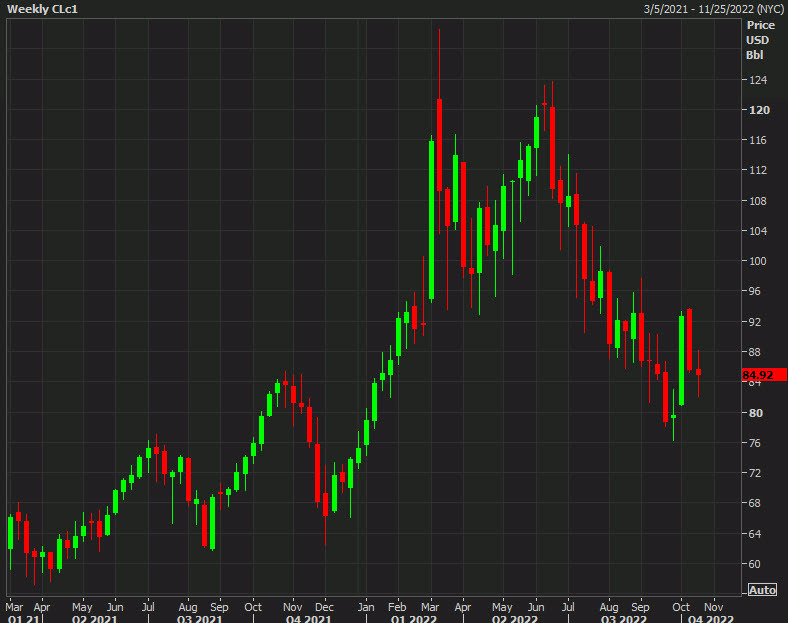Click the 100 price axis value

pos(758,261)
